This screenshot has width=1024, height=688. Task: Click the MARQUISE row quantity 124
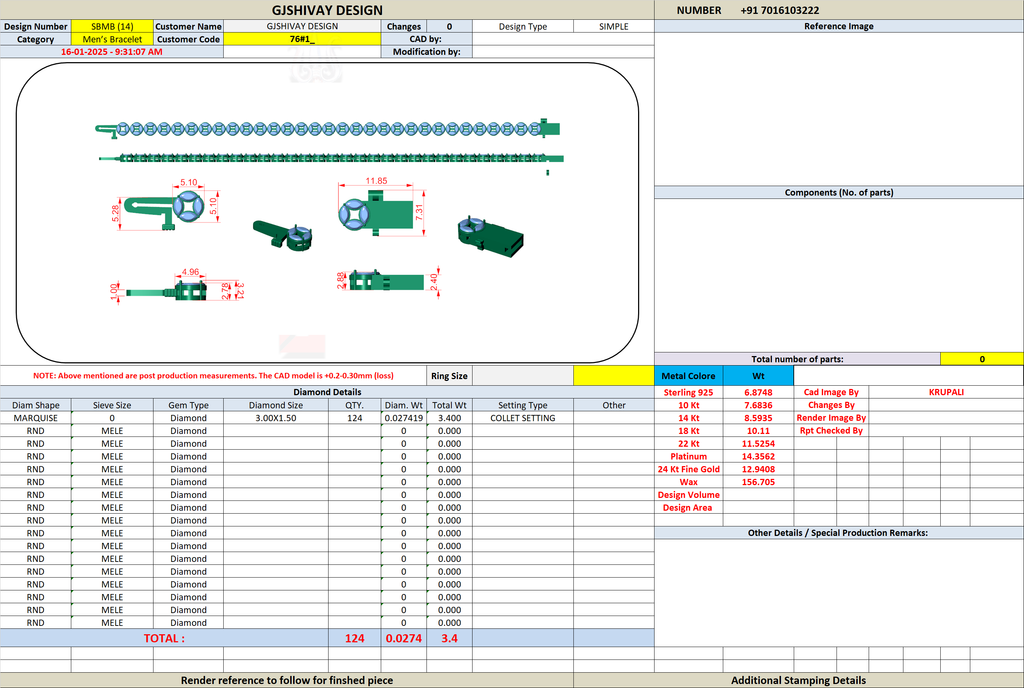pos(355,418)
